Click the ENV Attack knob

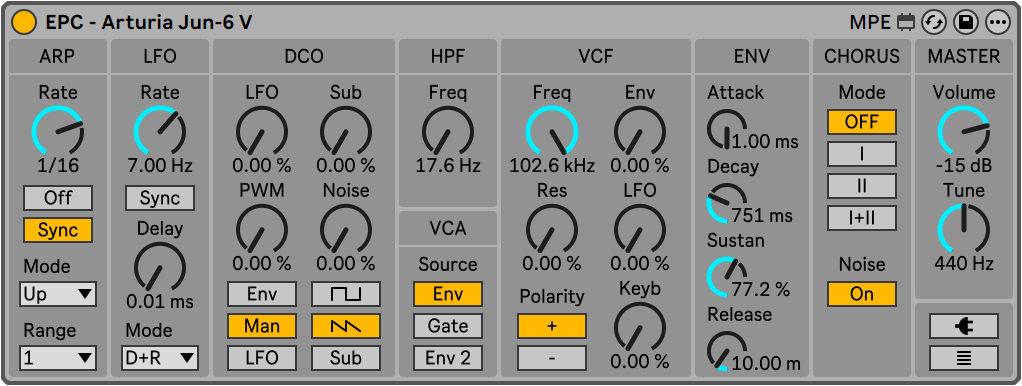pyautogui.click(x=727, y=129)
